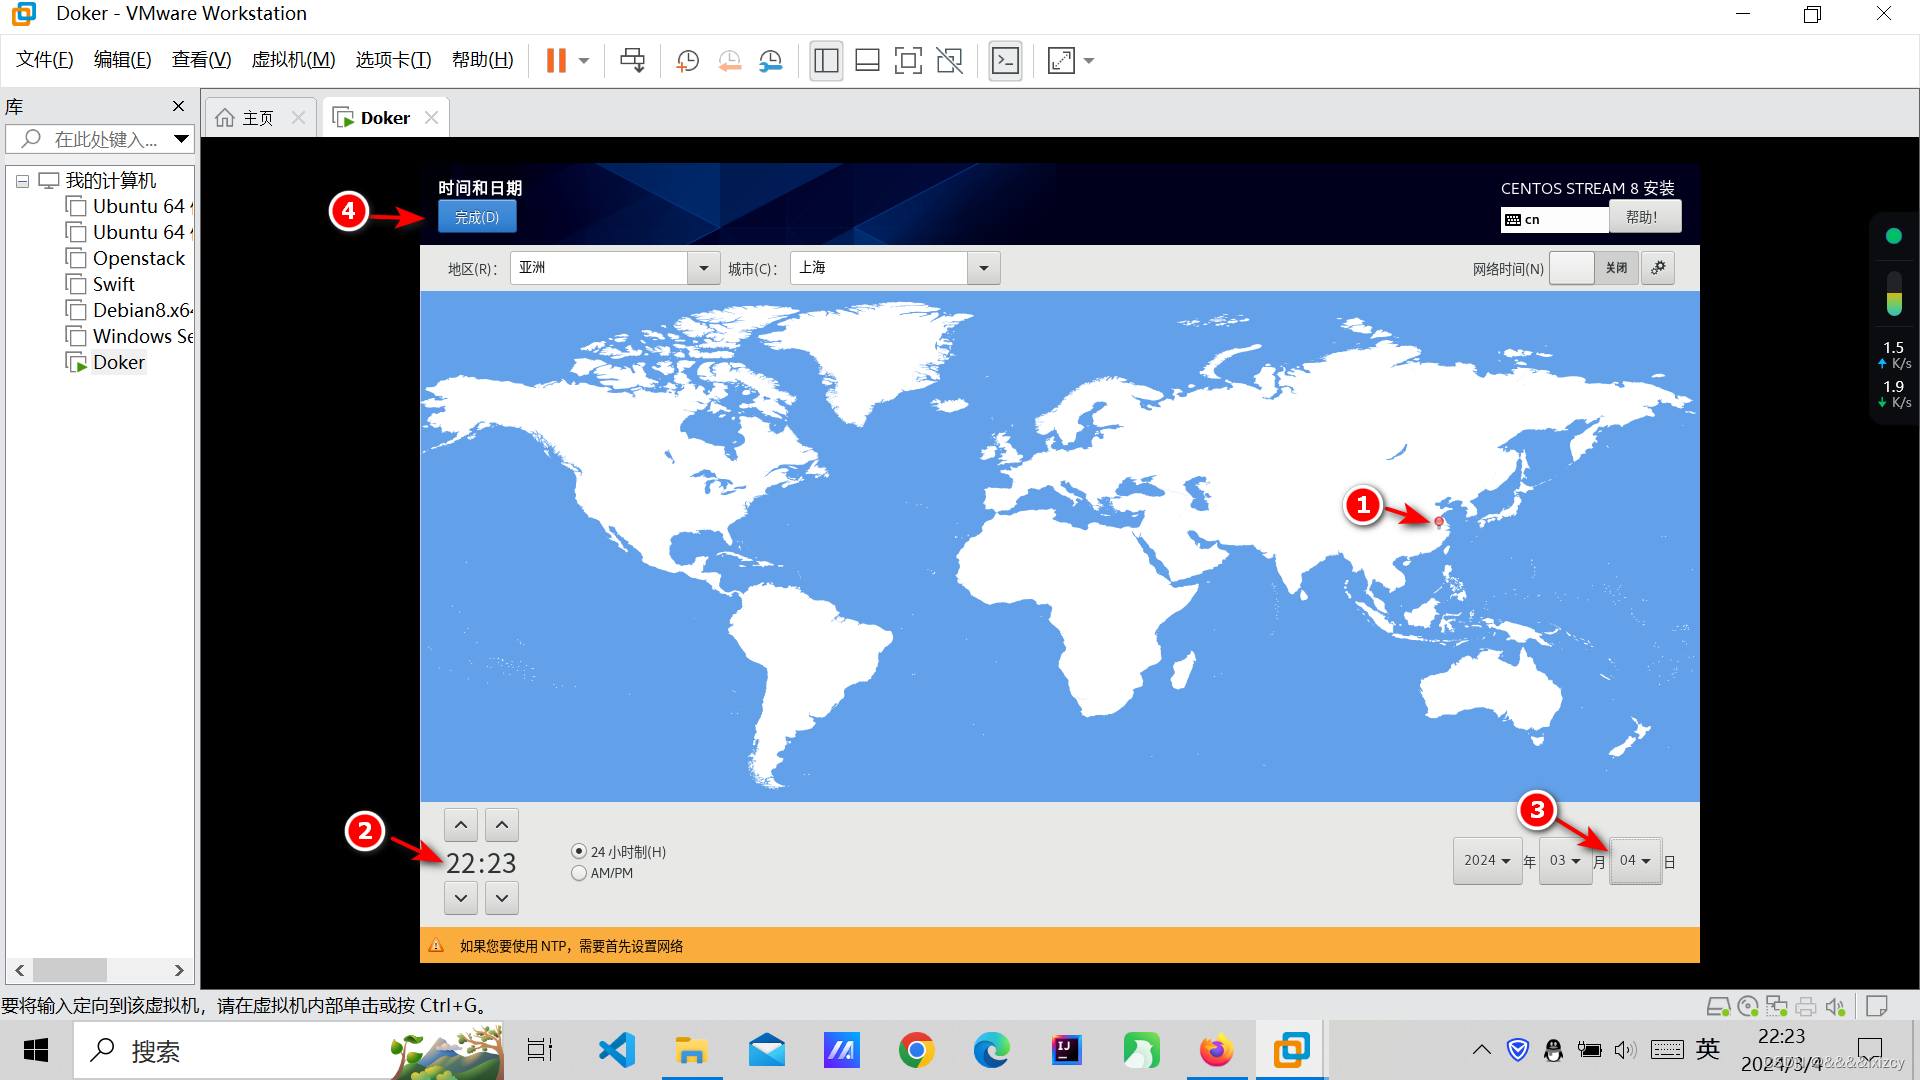
Task: Click send Ctrl+Alt+Del toolbar icon
Action: point(632,61)
